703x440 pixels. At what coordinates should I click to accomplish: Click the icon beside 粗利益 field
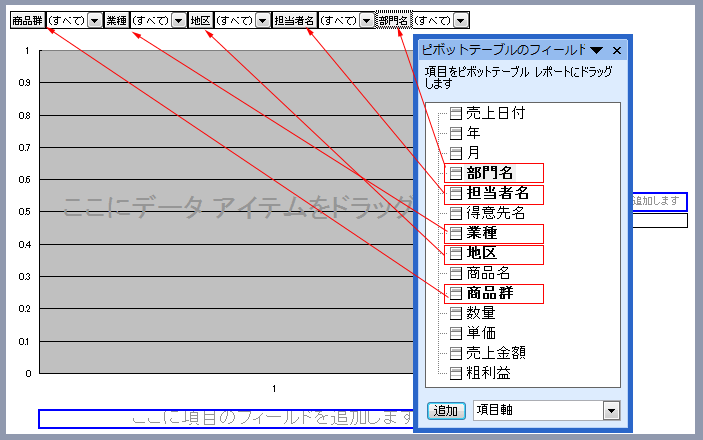pos(456,373)
